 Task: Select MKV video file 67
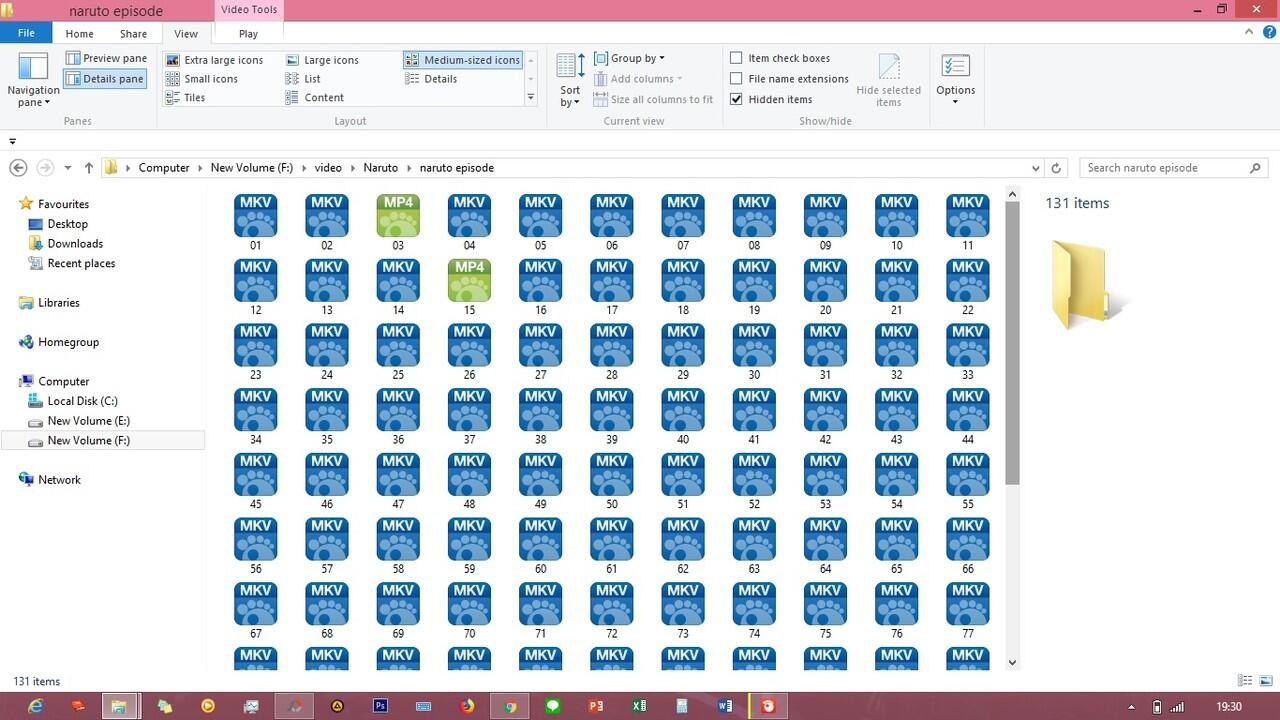pyautogui.click(x=255, y=611)
